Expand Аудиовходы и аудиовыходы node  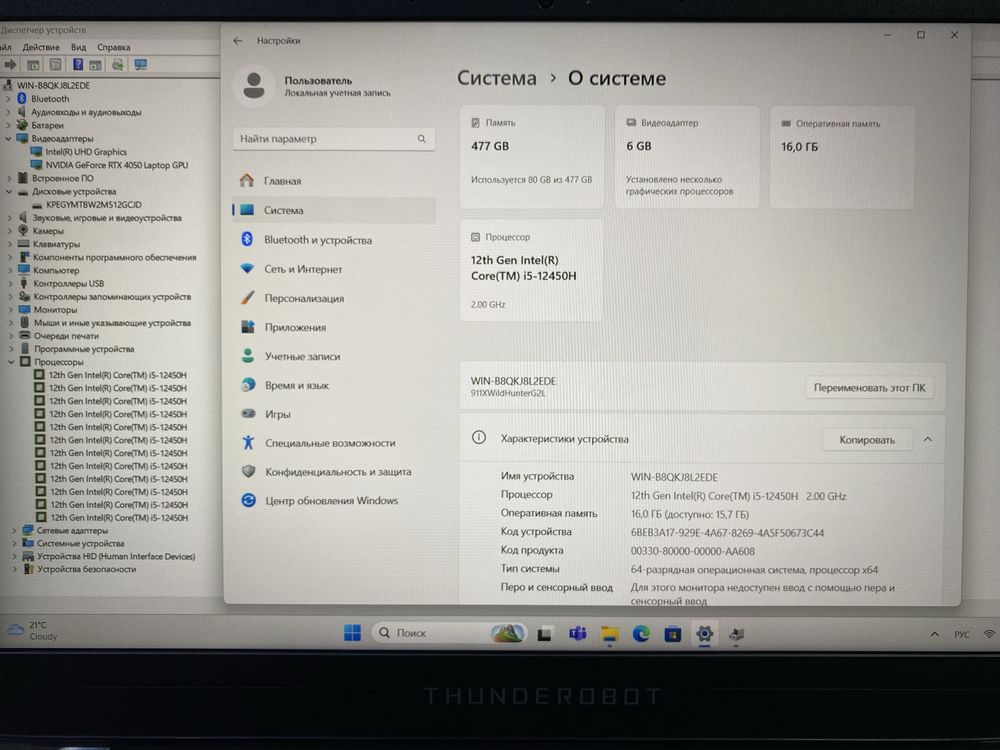8,112
